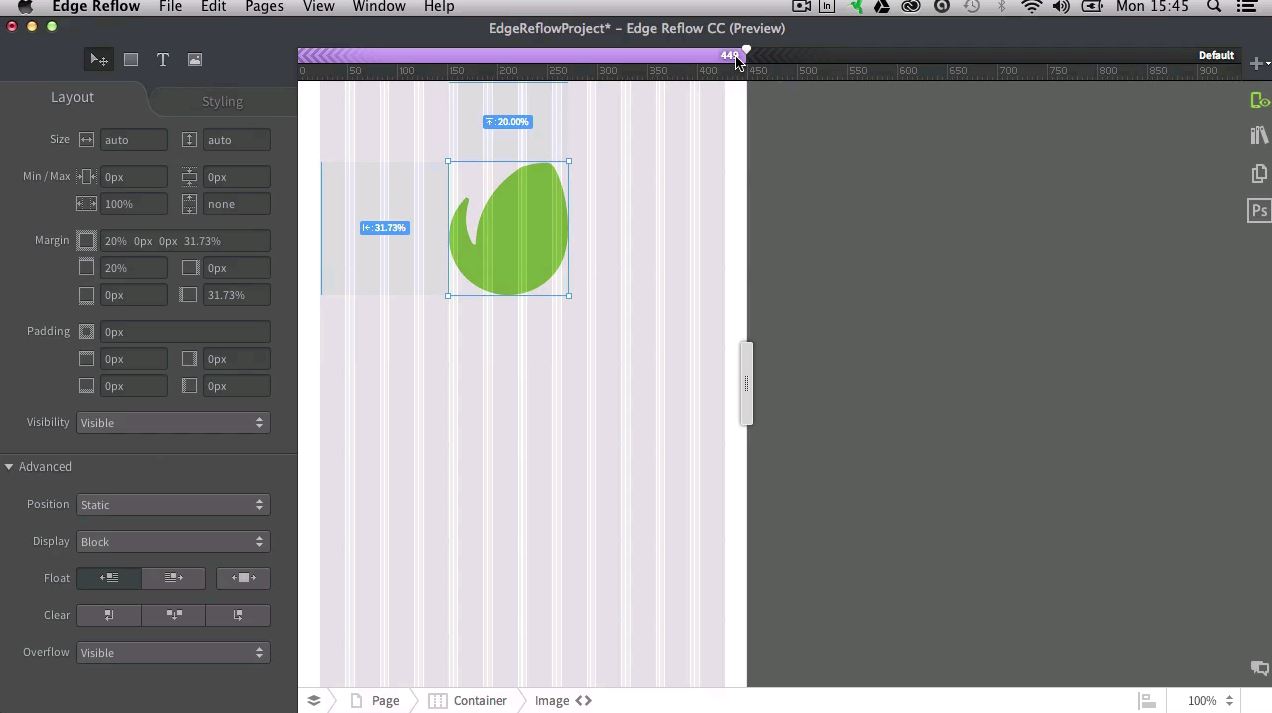Click the margin-left 31.73% input field

237,295
